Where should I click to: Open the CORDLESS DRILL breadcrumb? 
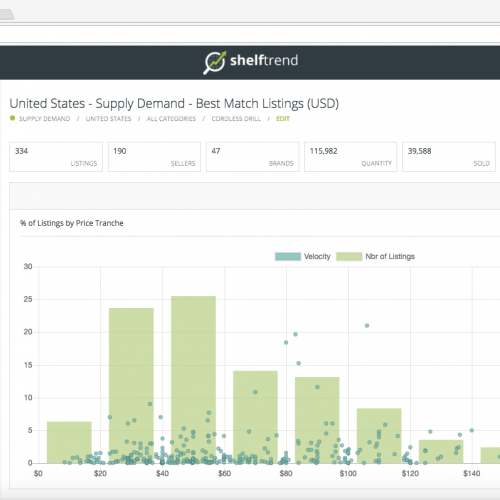[x=236, y=119]
